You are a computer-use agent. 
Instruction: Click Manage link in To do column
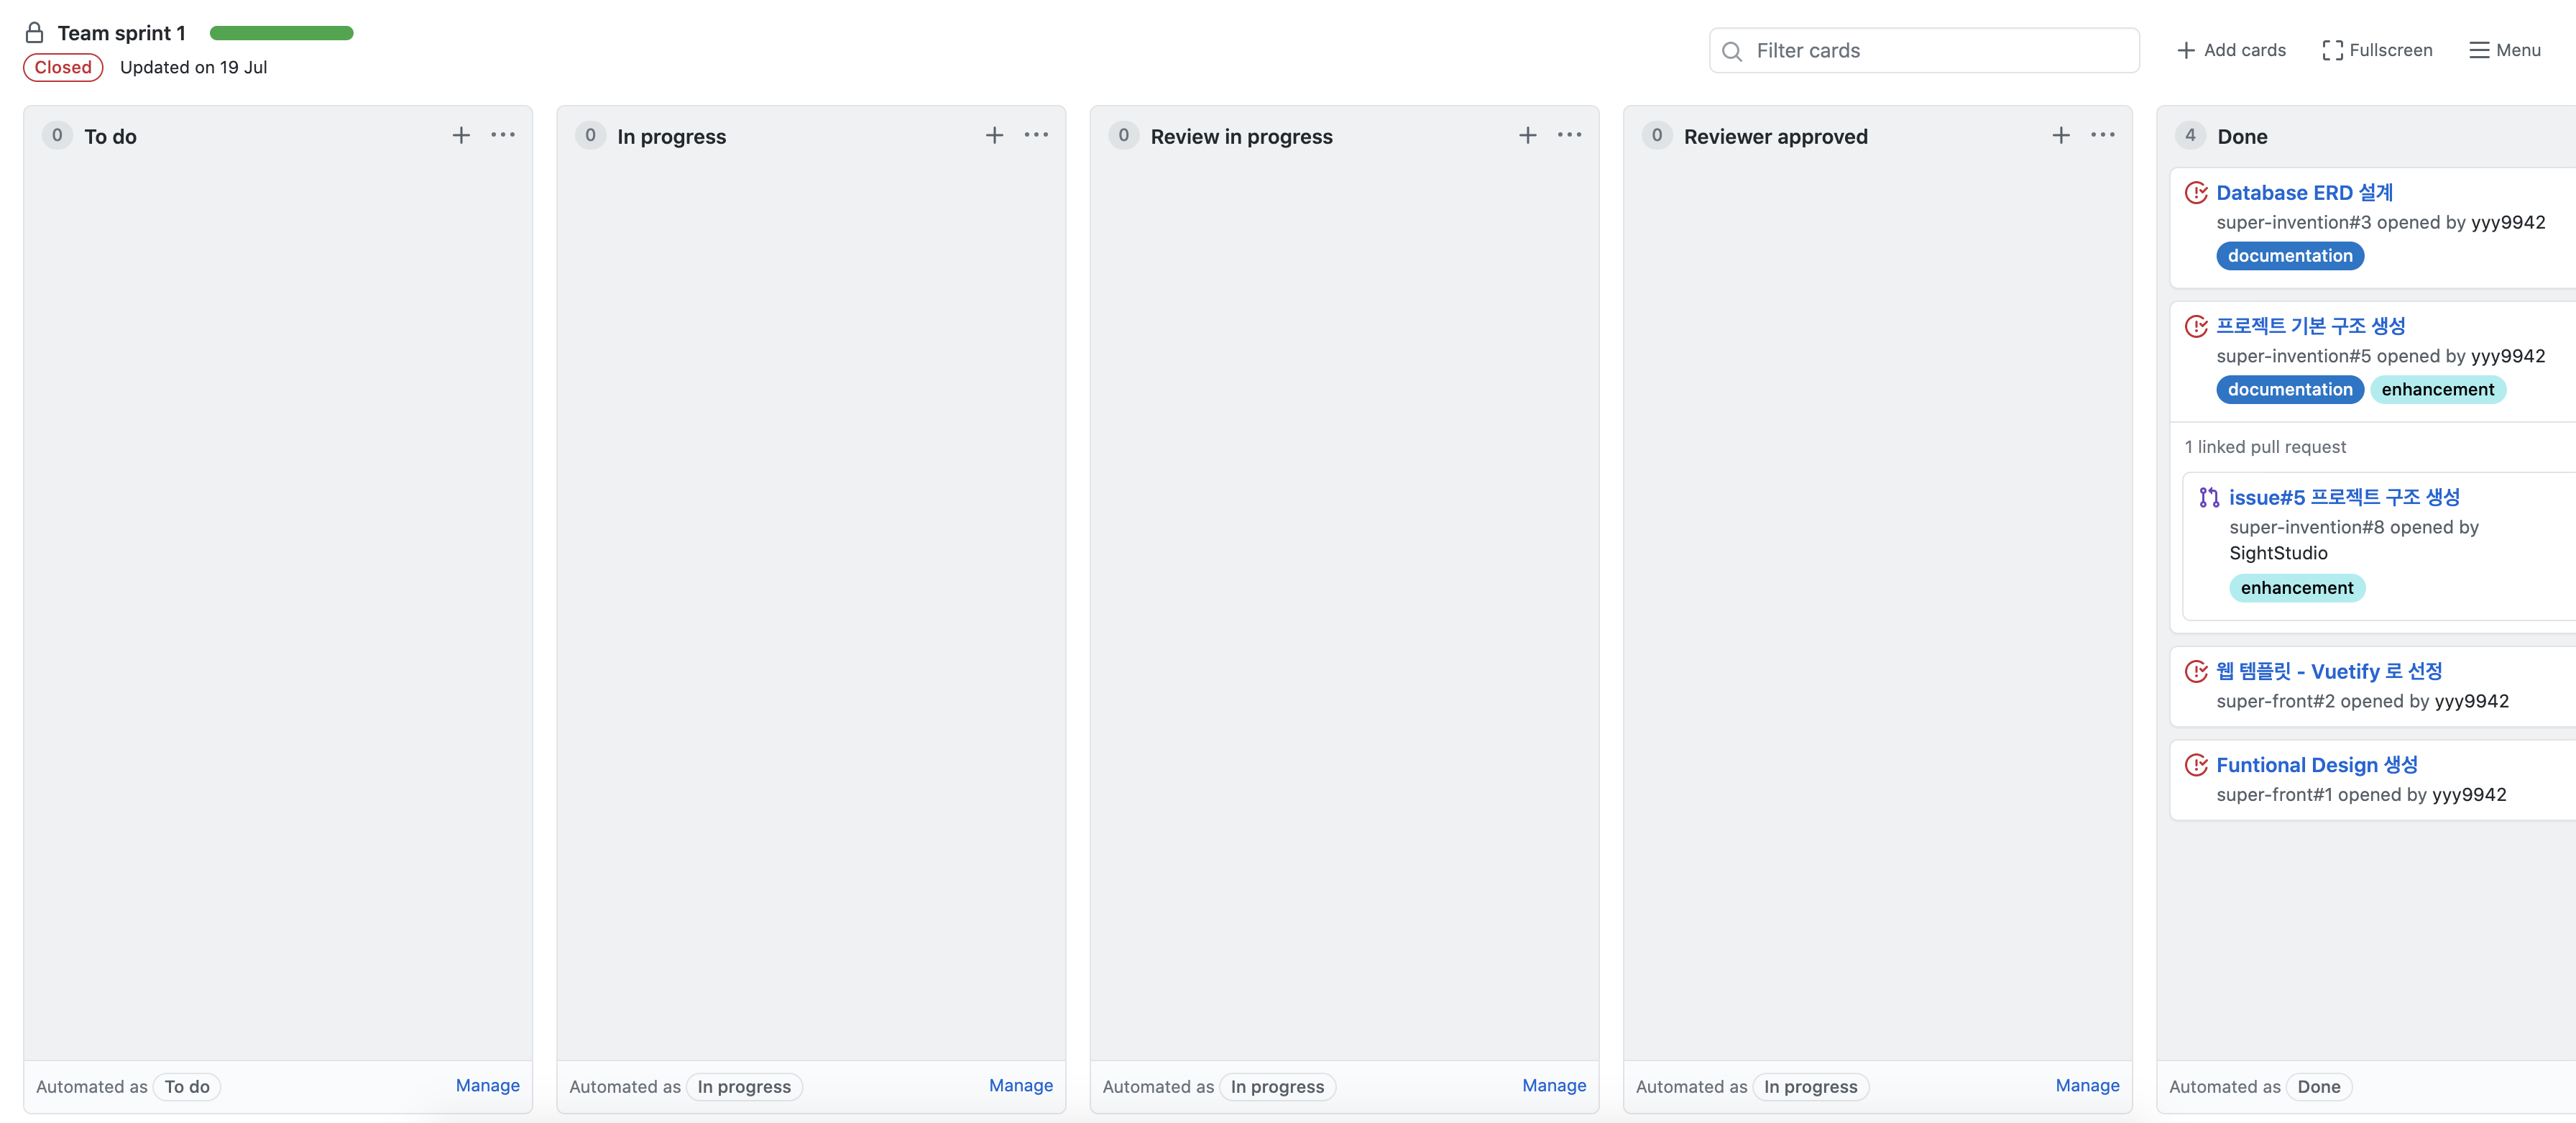pos(487,1085)
